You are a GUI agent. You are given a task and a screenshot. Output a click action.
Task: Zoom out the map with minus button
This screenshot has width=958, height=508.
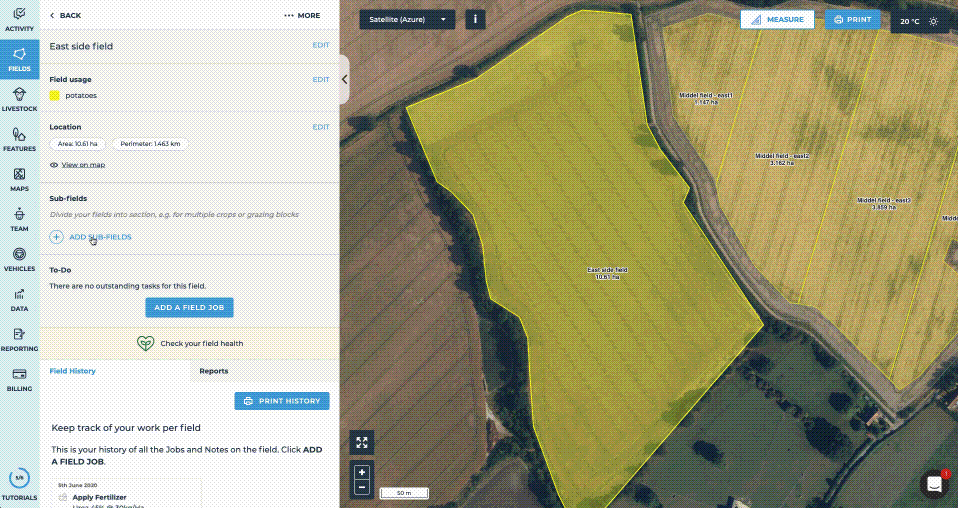(x=362, y=487)
